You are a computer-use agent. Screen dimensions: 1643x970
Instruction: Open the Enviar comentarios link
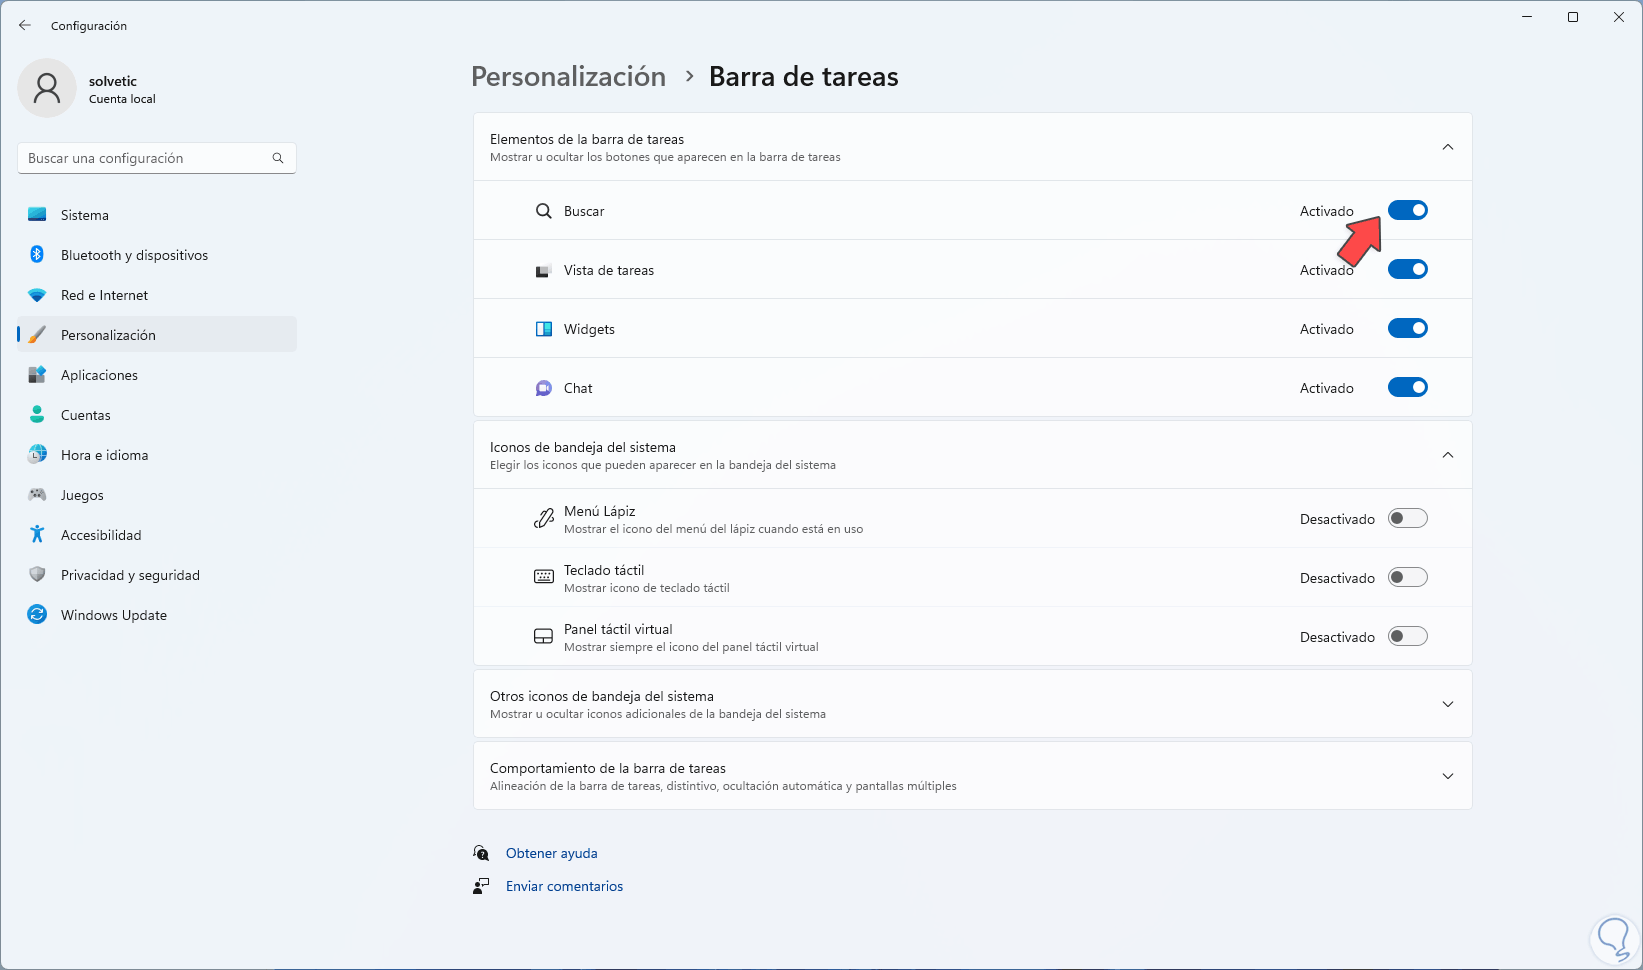pyautogui.click(x=564, y=886)
